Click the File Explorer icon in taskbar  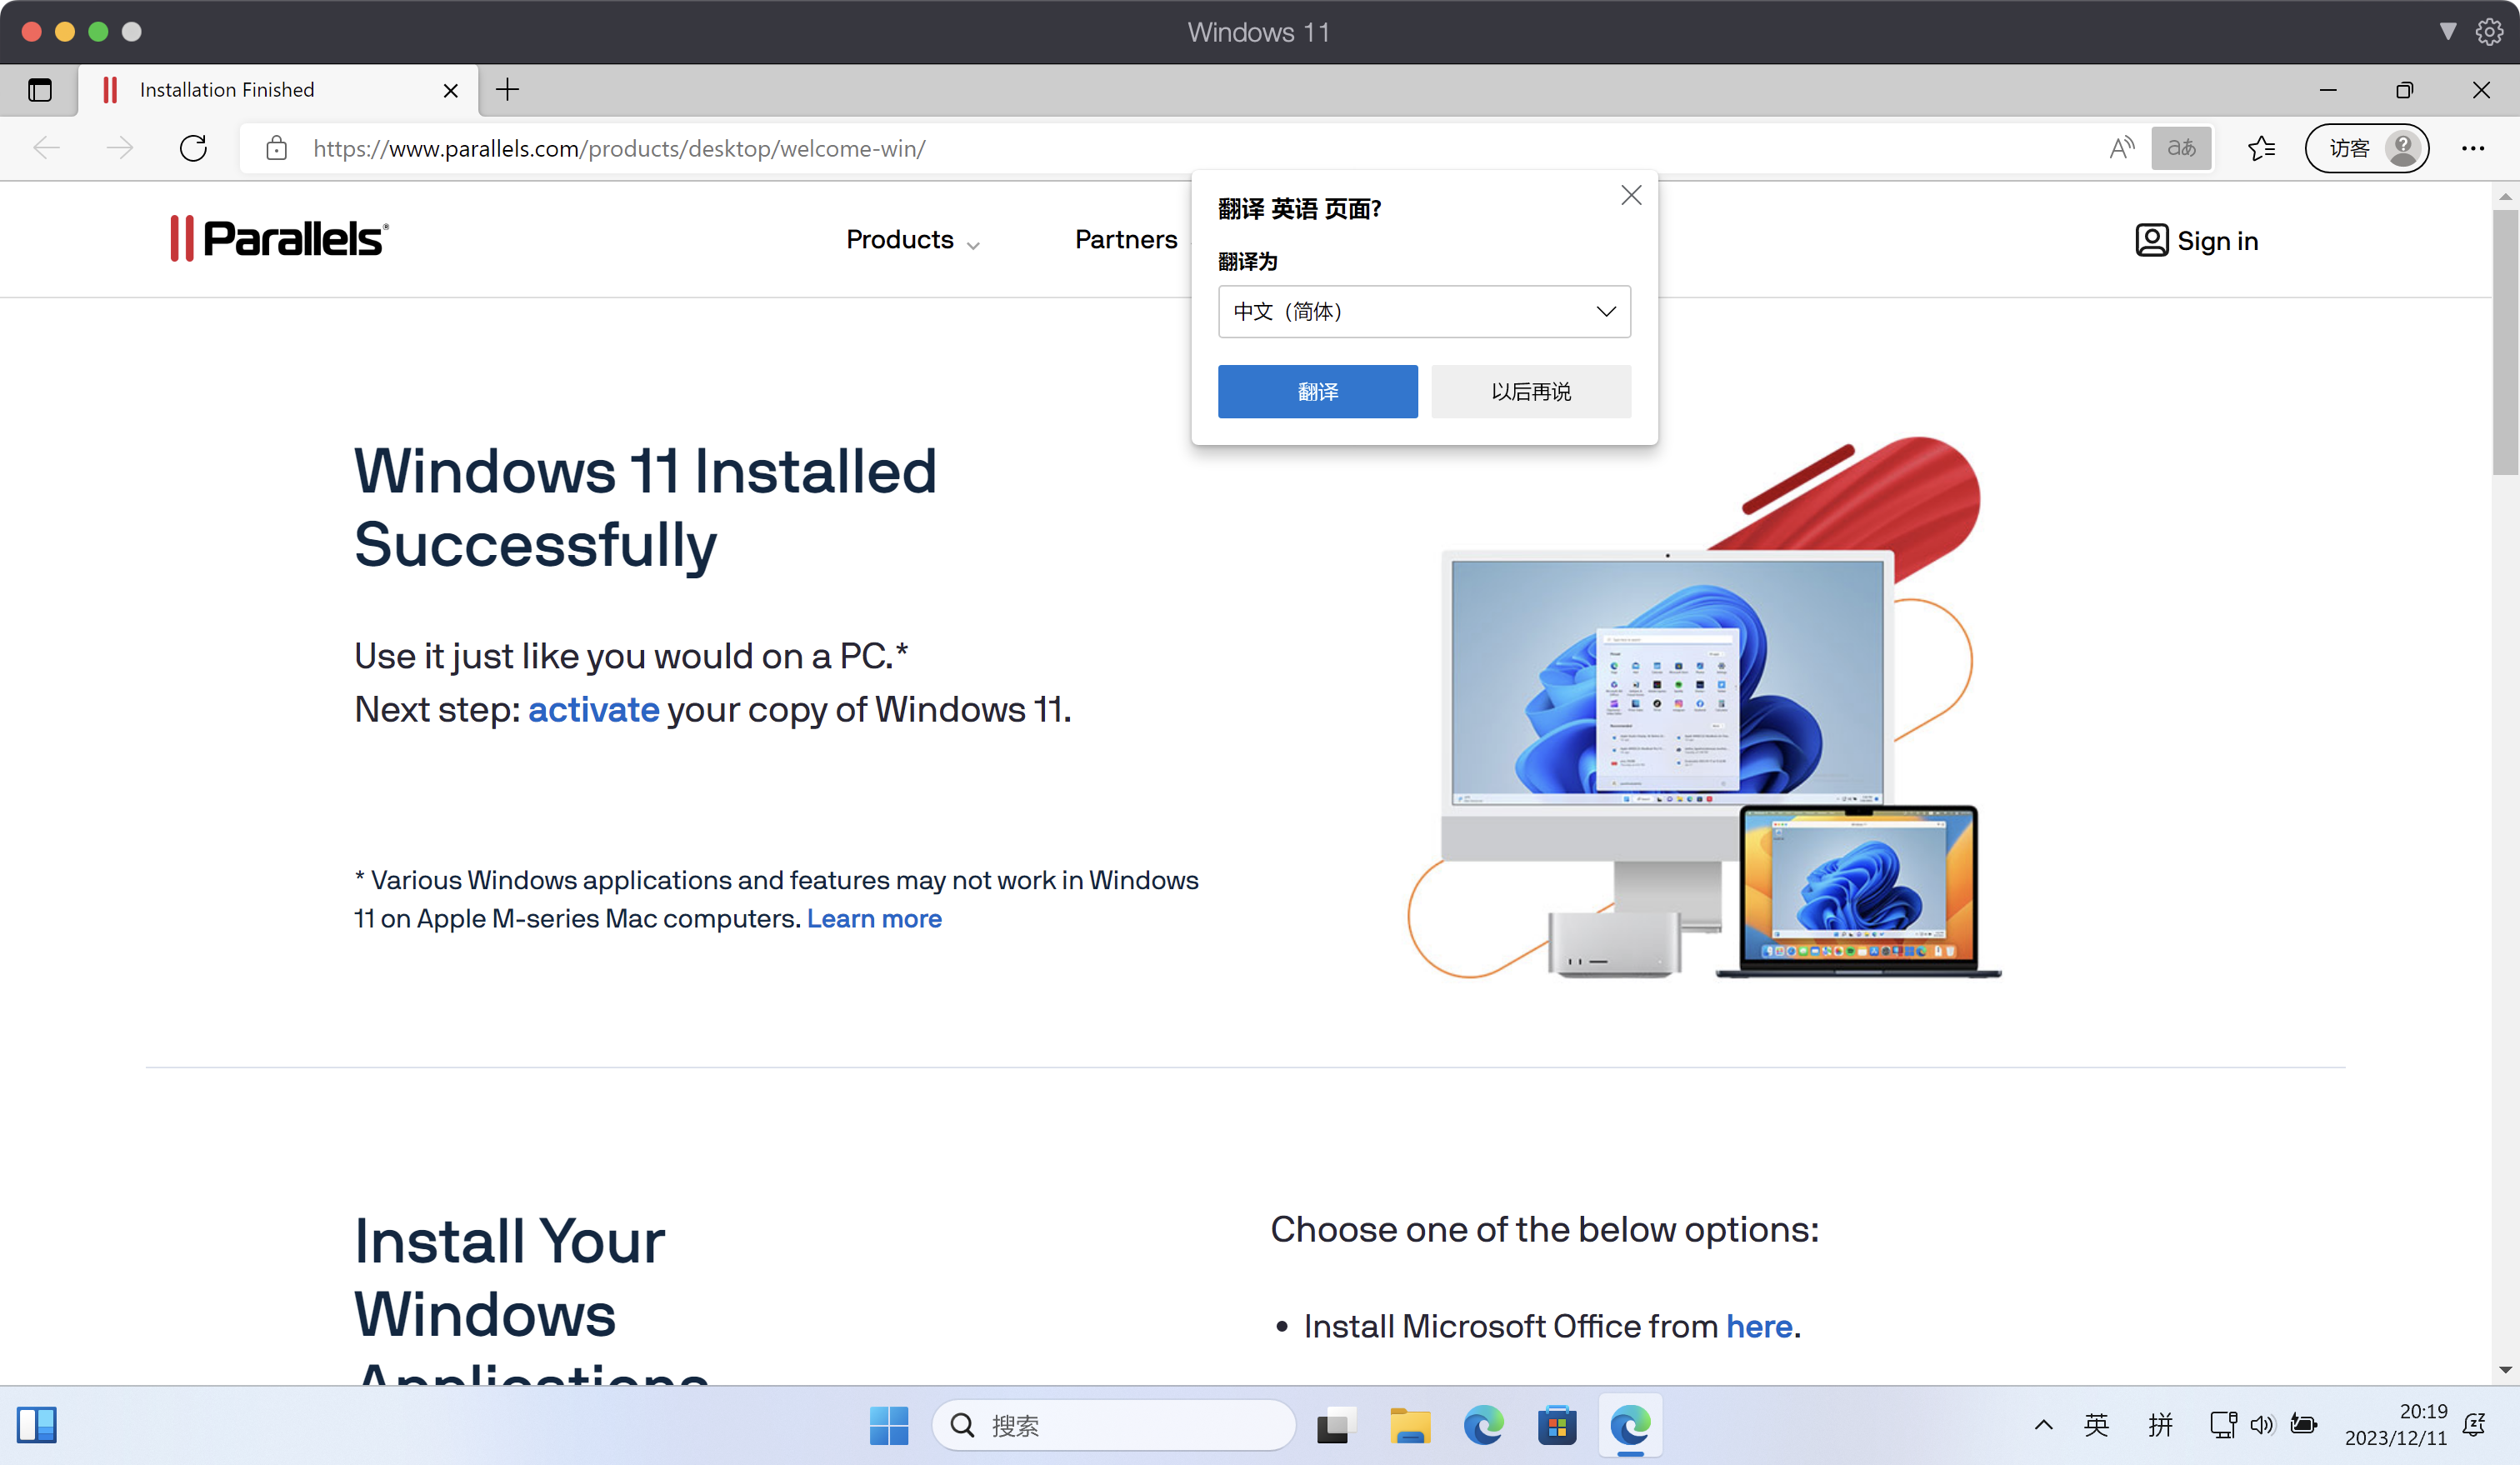point(1407,1425)
